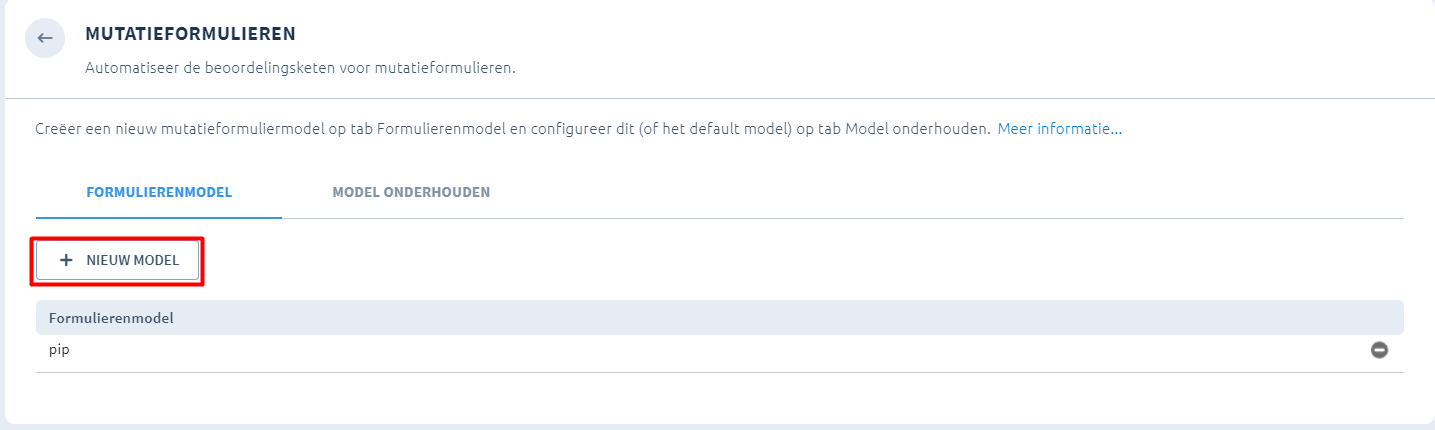Follow the Meer informatie link

tap(1059, 129)
